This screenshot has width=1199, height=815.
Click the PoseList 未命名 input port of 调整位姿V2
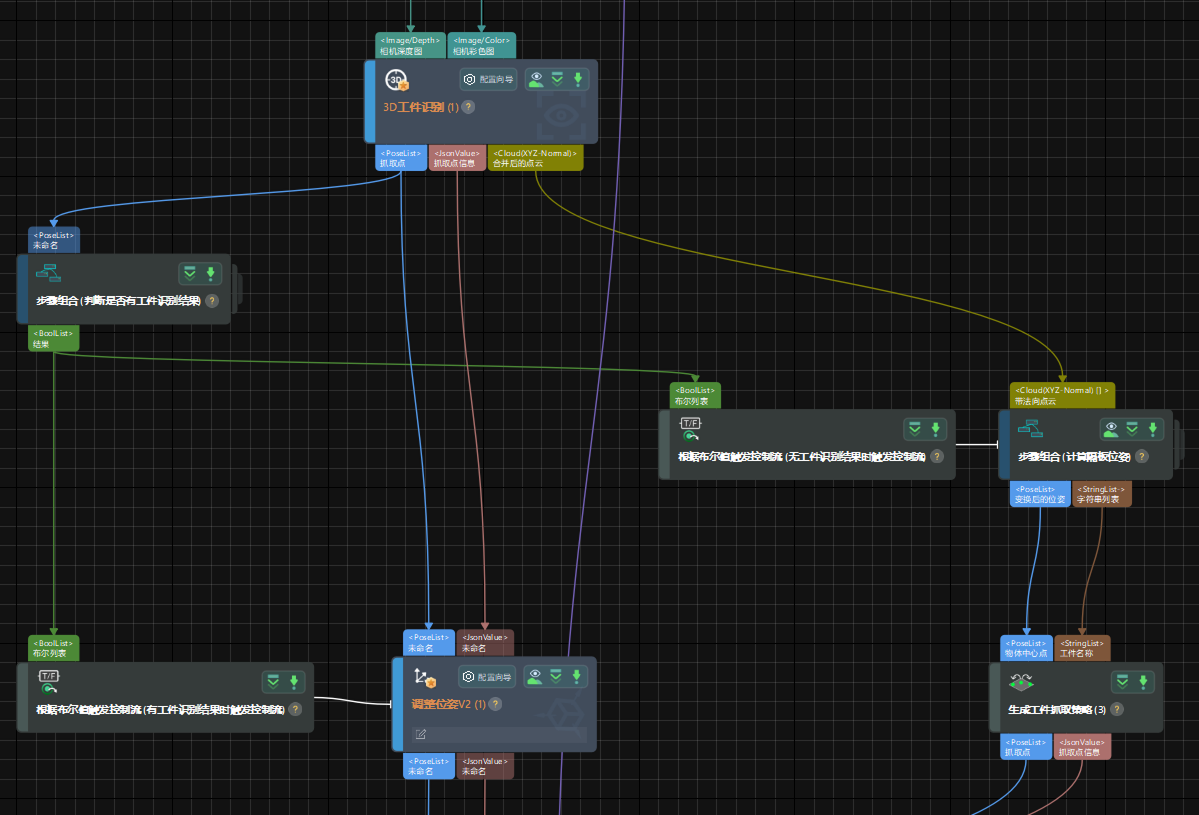point(429,642)
